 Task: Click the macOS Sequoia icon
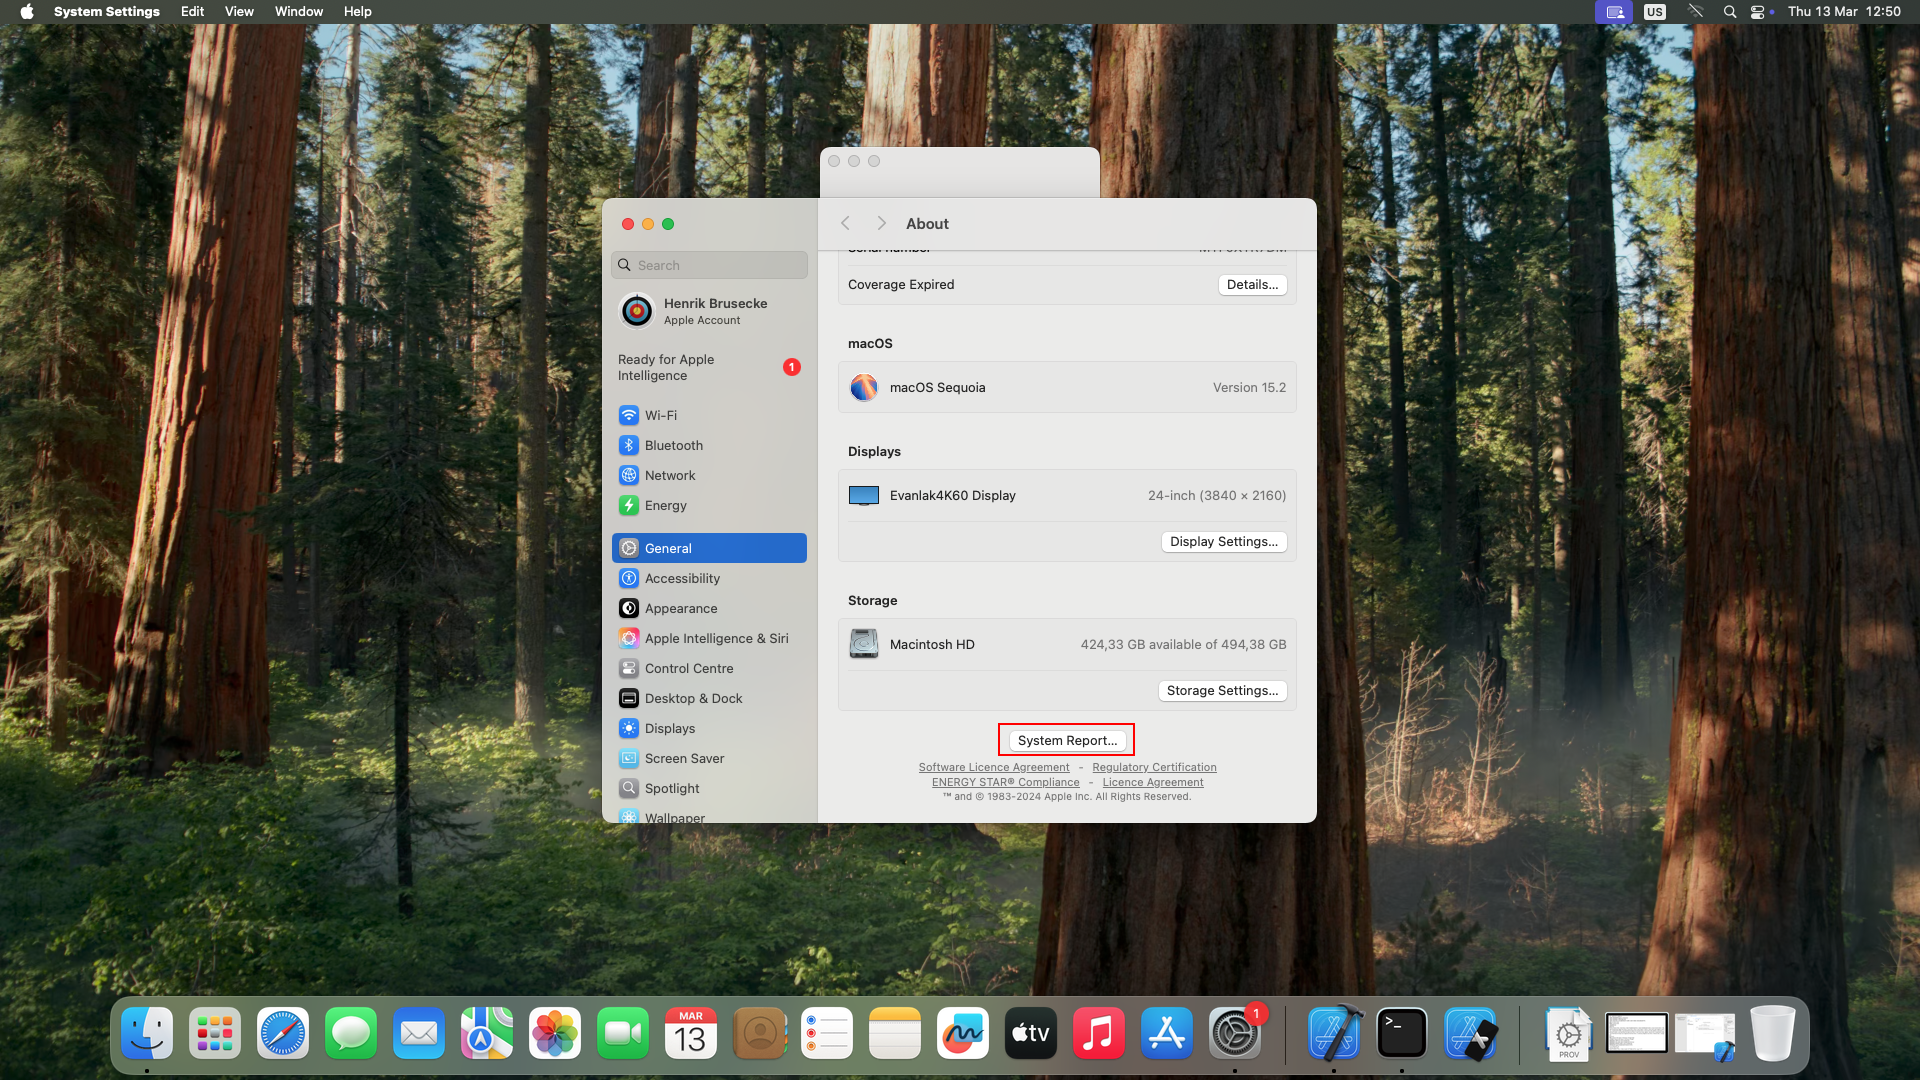(x=864, y=387)
